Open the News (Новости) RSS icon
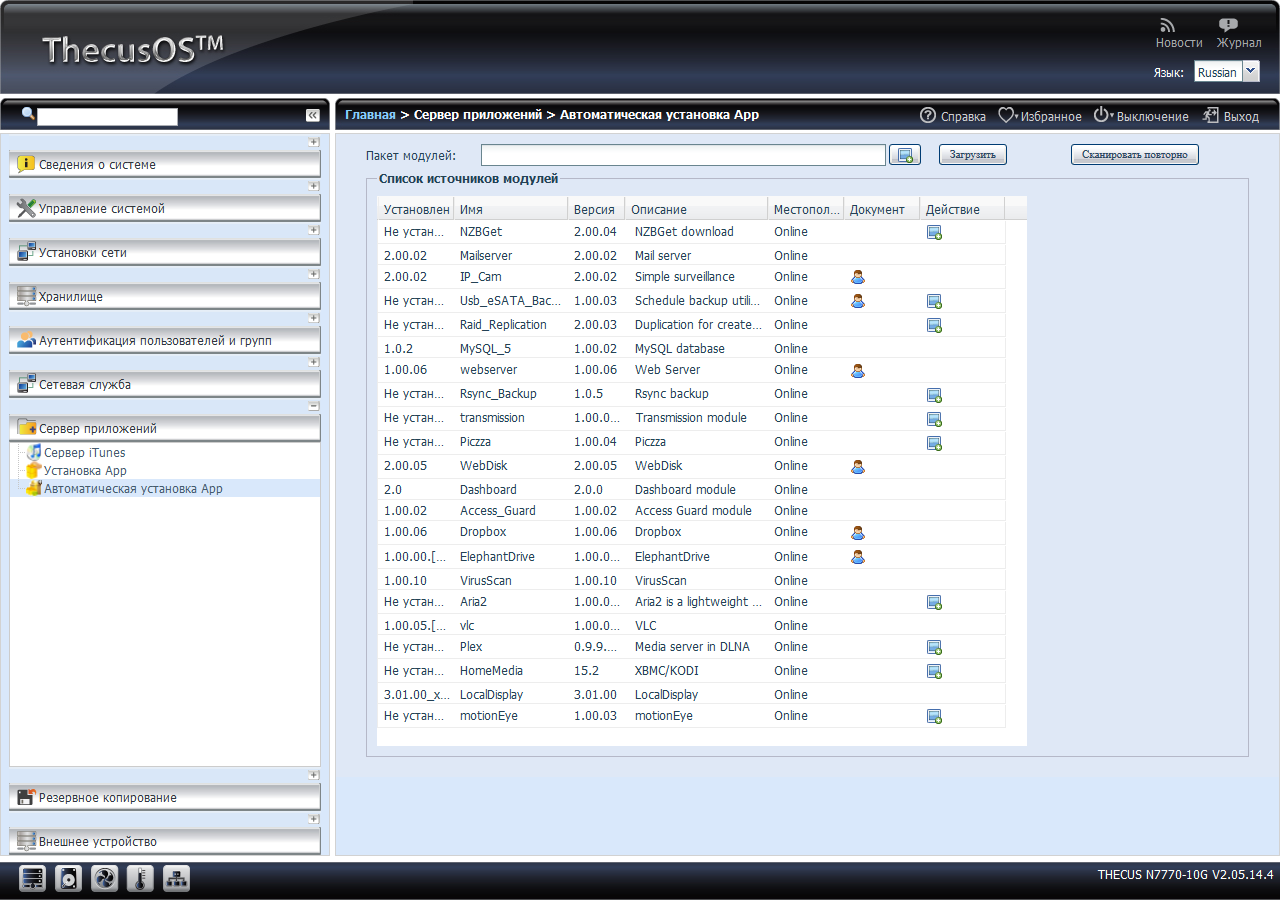 point(1168,25)
